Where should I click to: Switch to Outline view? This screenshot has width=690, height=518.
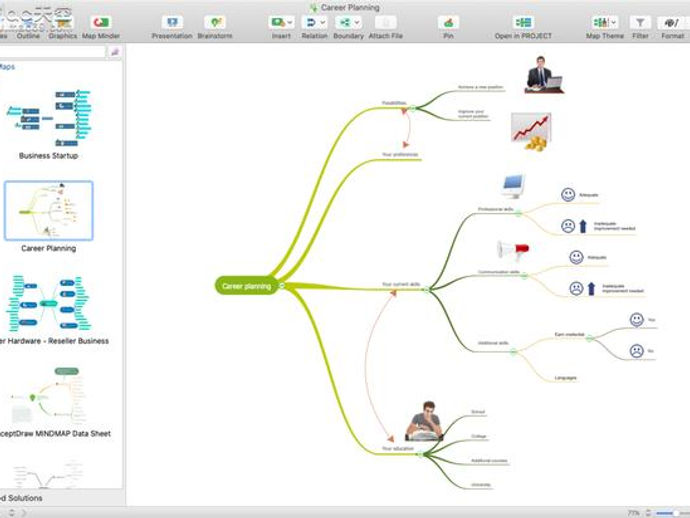pyautogui.click(x=28, y=26)
